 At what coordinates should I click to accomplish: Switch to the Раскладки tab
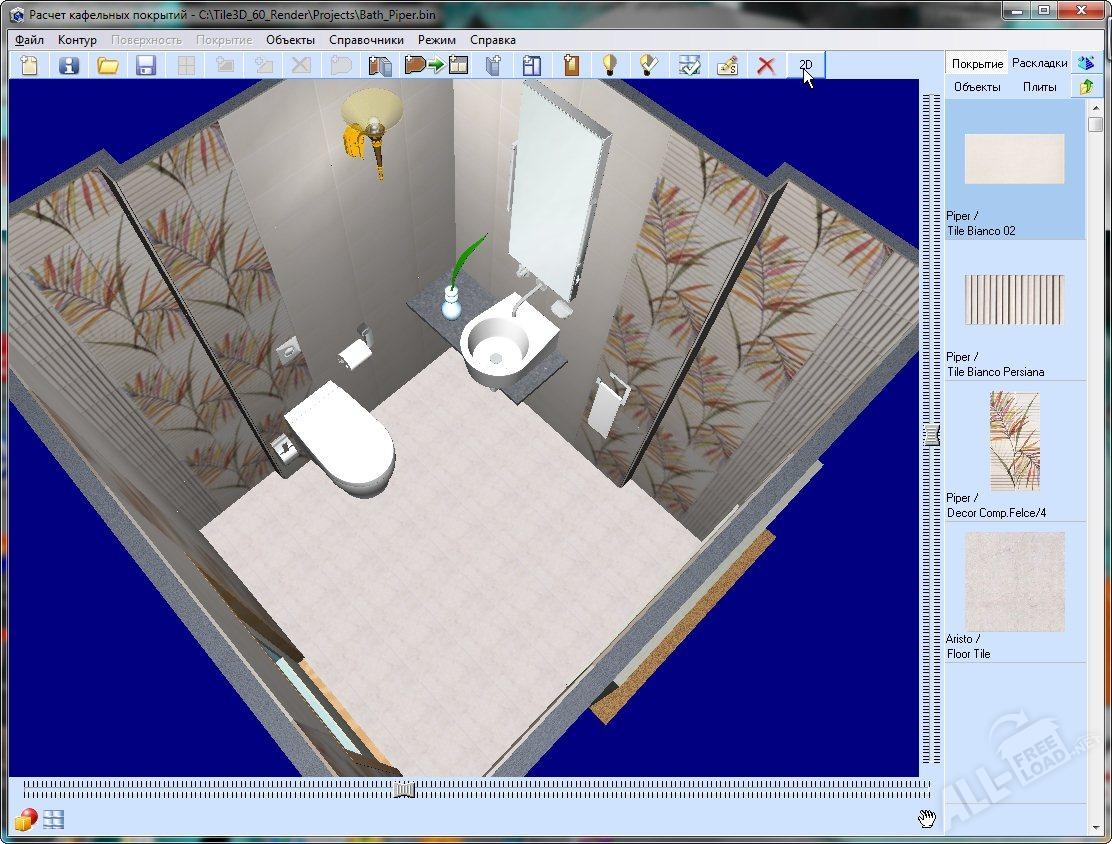pyautogui.click(x=1039, y=63)
